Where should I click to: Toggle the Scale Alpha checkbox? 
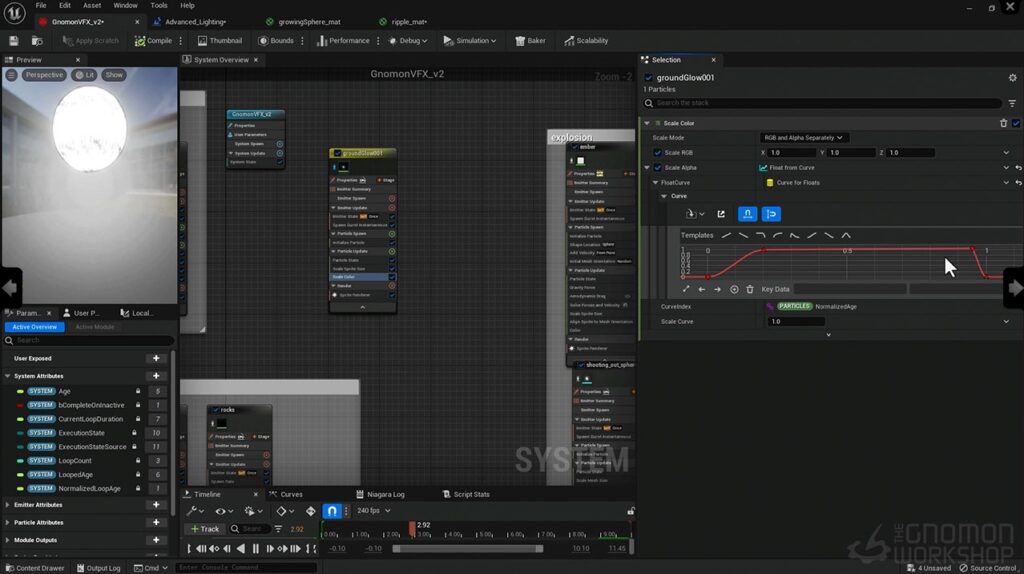658,168
